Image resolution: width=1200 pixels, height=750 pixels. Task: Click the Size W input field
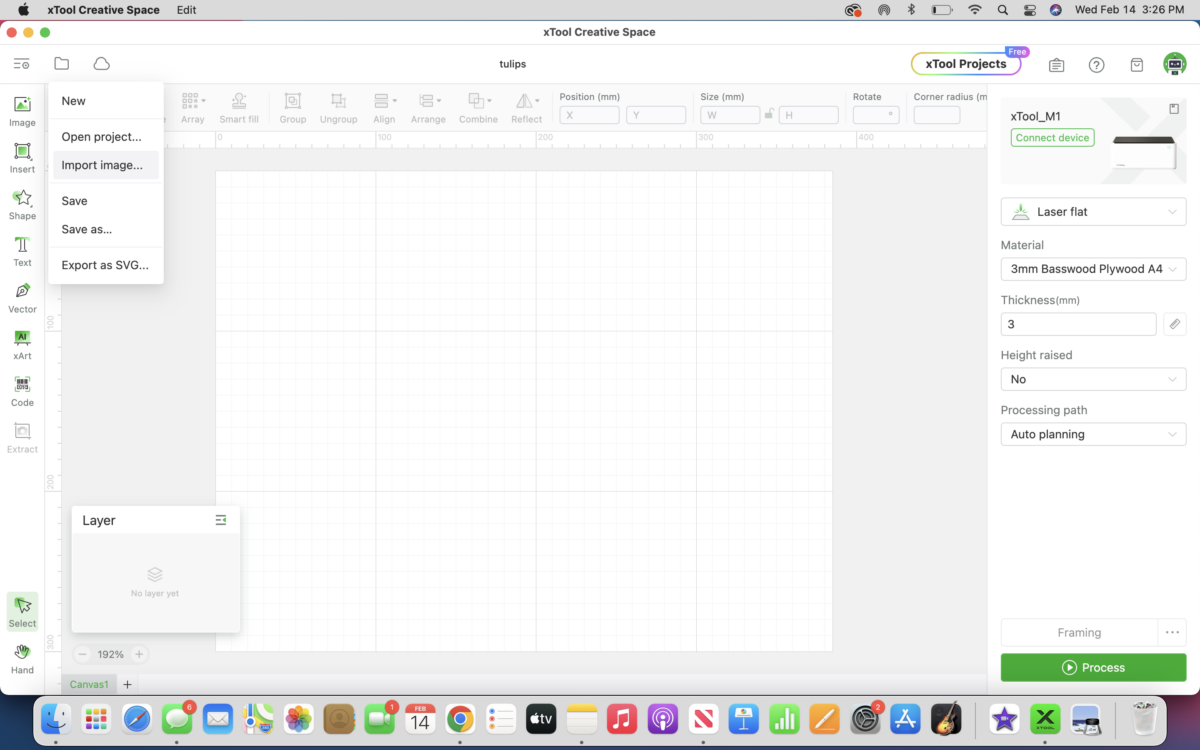[730, 115]
